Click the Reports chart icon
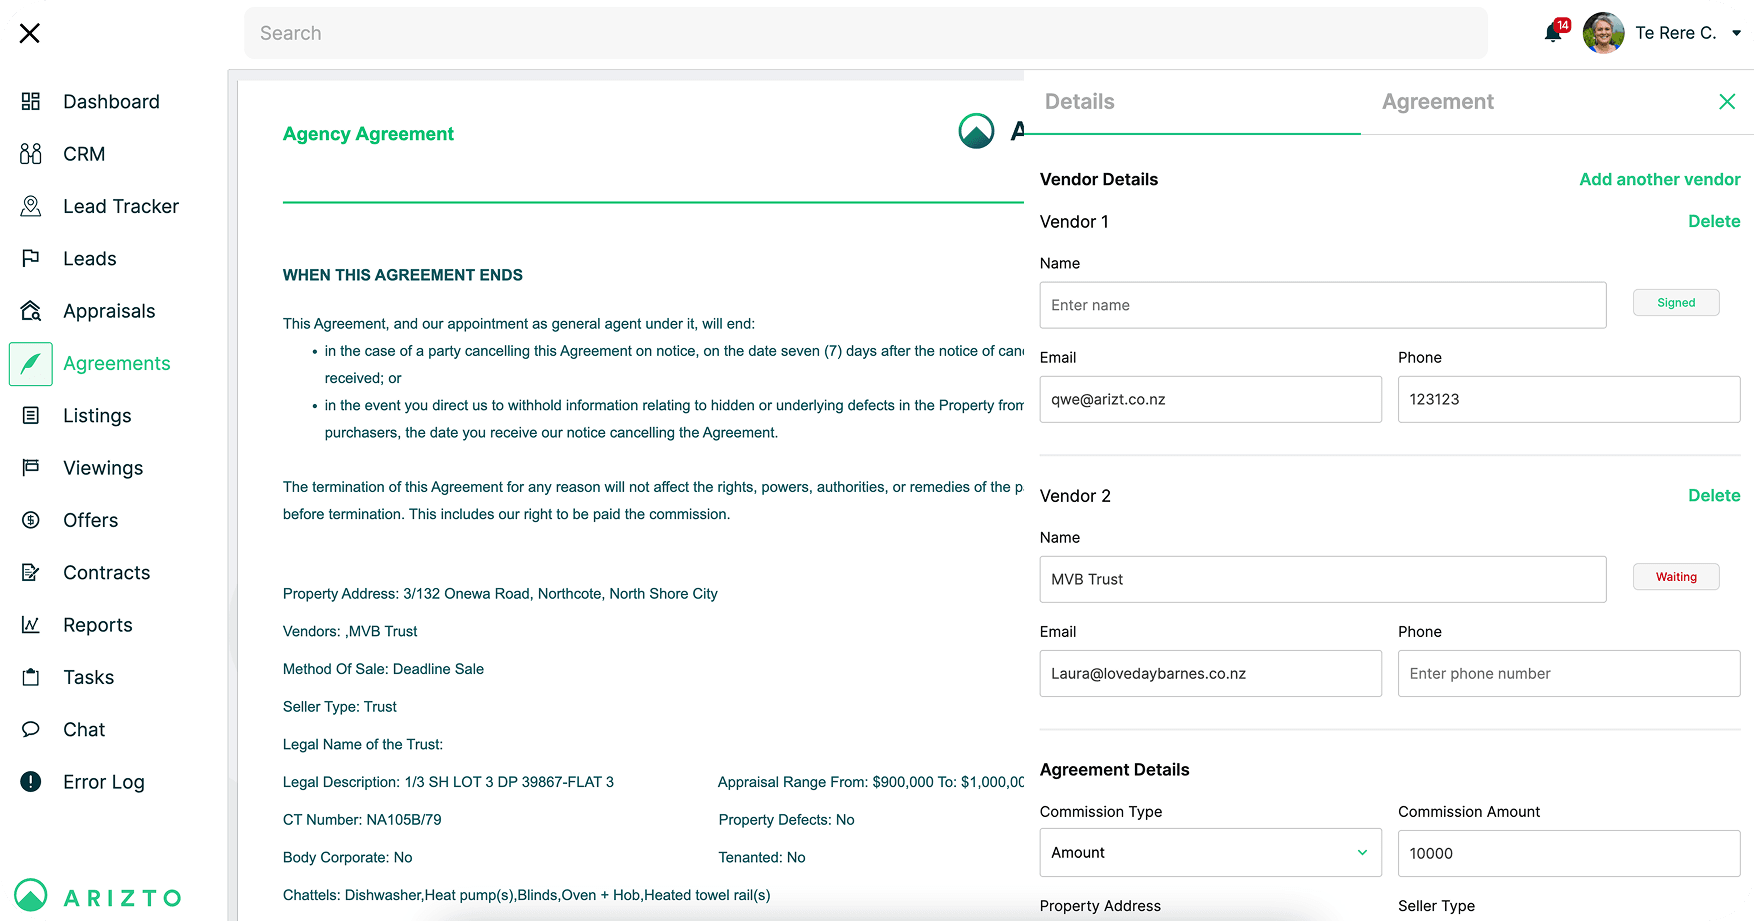The width and height of the screenshot is (1755, 921). (31, 625)
